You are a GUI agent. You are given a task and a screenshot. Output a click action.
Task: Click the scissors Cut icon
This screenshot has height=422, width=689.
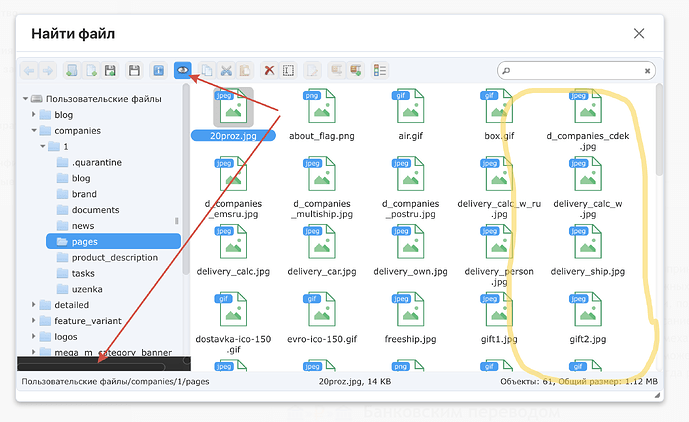[x=226, y=71]
